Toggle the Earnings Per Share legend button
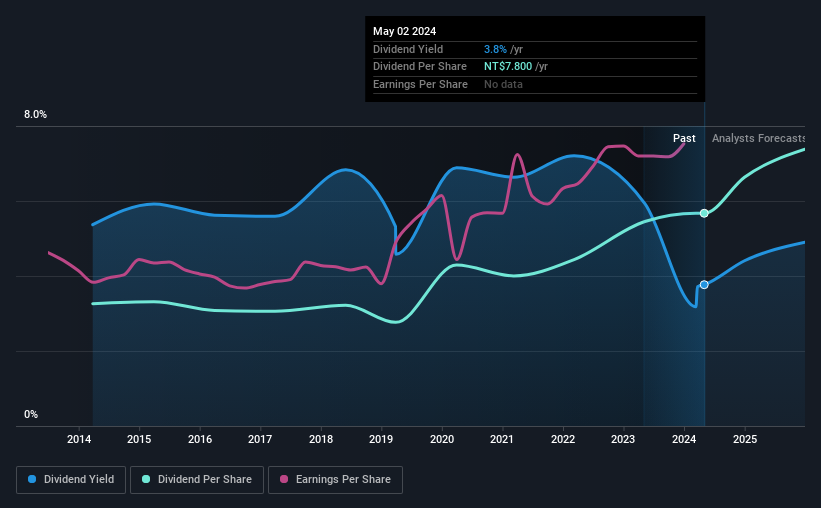 335,480
